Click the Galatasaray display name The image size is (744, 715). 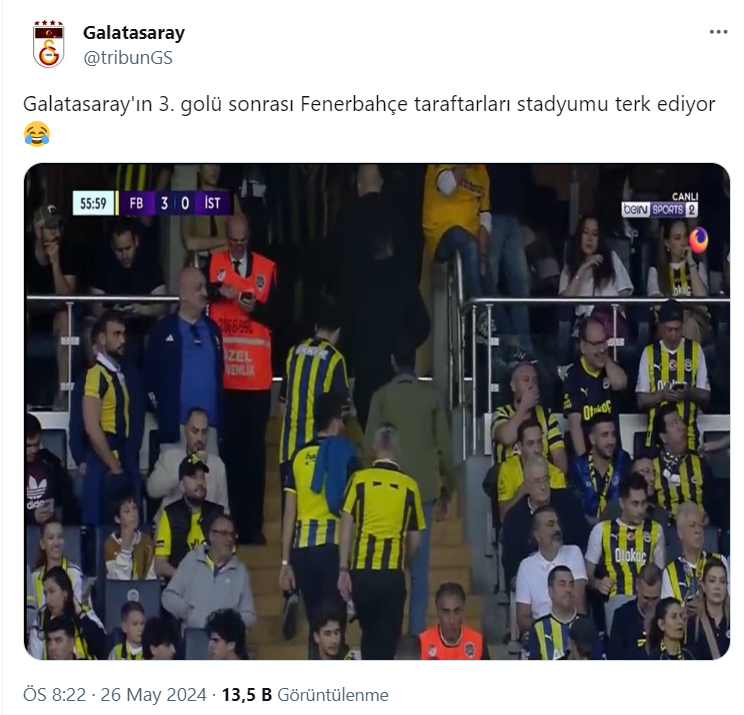tap(134, 33)
